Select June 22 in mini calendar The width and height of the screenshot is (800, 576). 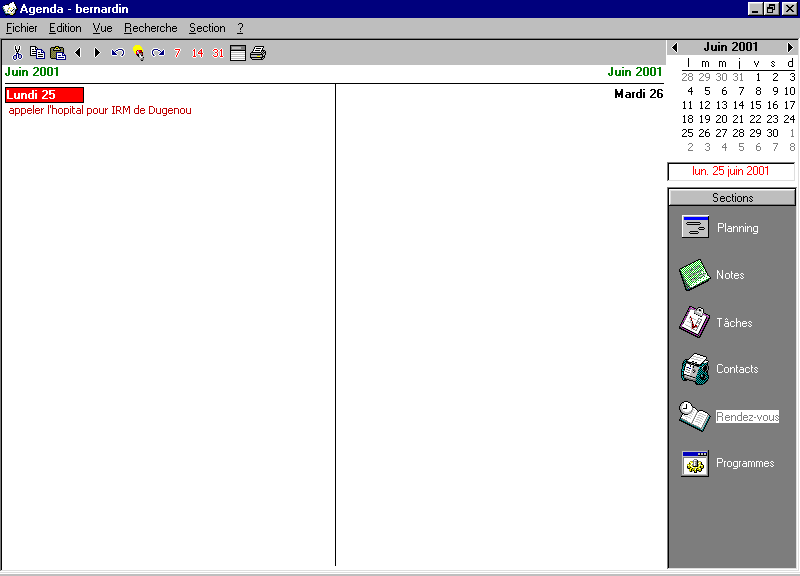coord(756,119)
